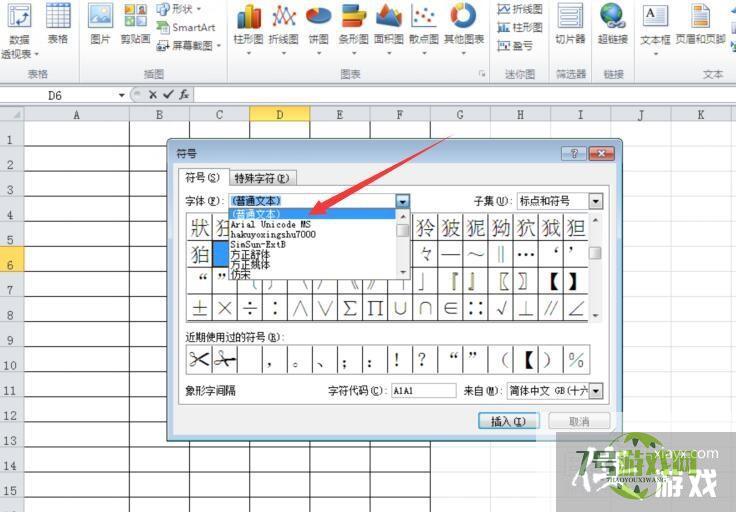Open the Screenshot dropdown
The width and height of the screenshot is (736, 512).
click(x=189, y=46)
